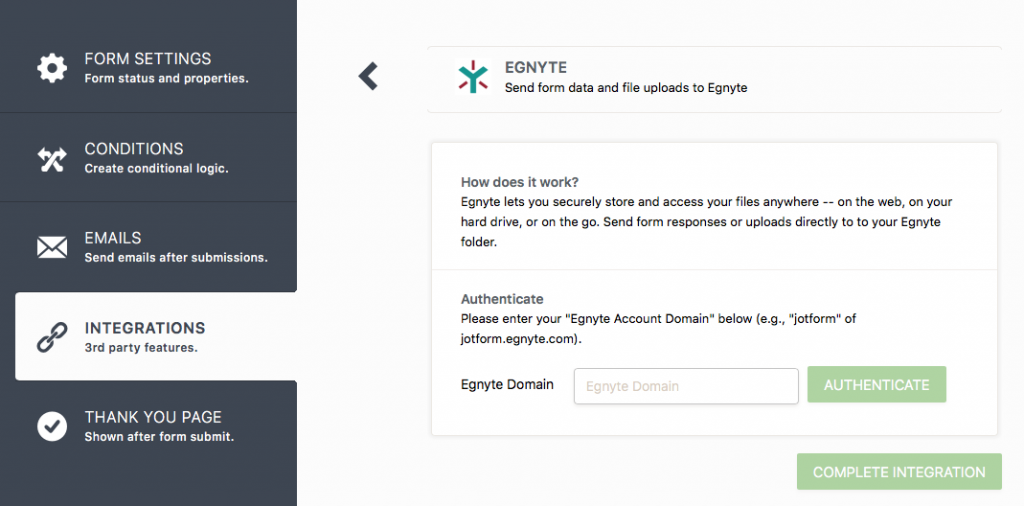Click the Conditions crossed-tools icon
The image size is (1024, 506).
pos(52,158)
